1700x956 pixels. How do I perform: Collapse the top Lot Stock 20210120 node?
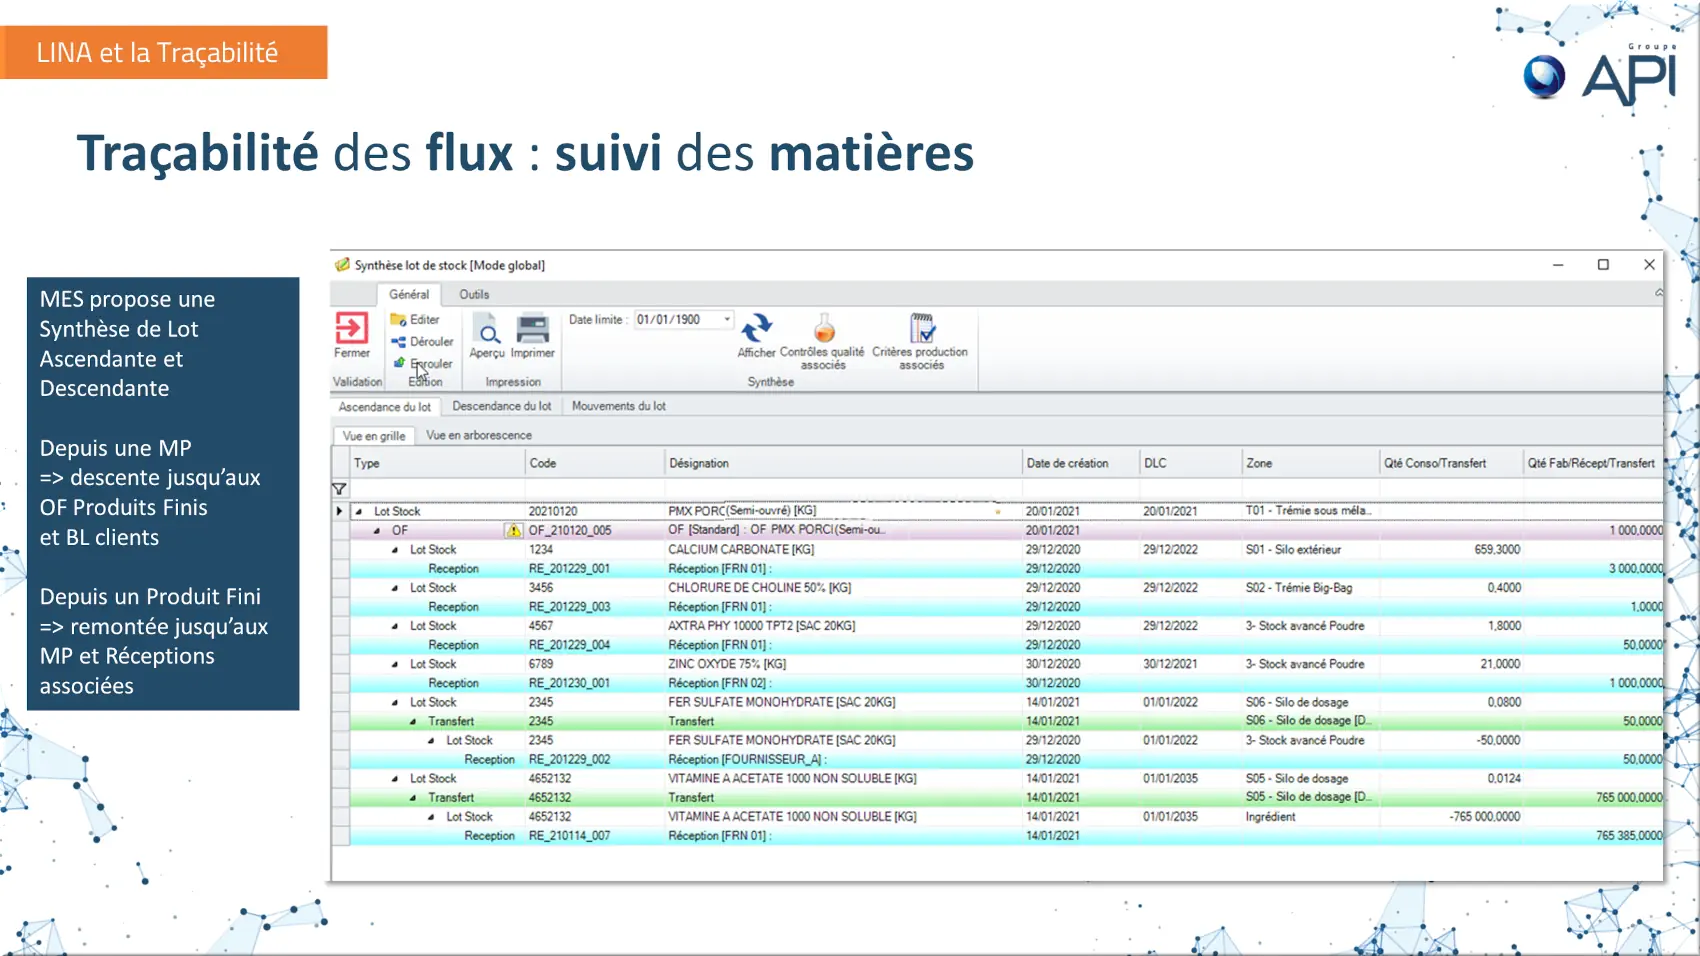coord(359,511)
